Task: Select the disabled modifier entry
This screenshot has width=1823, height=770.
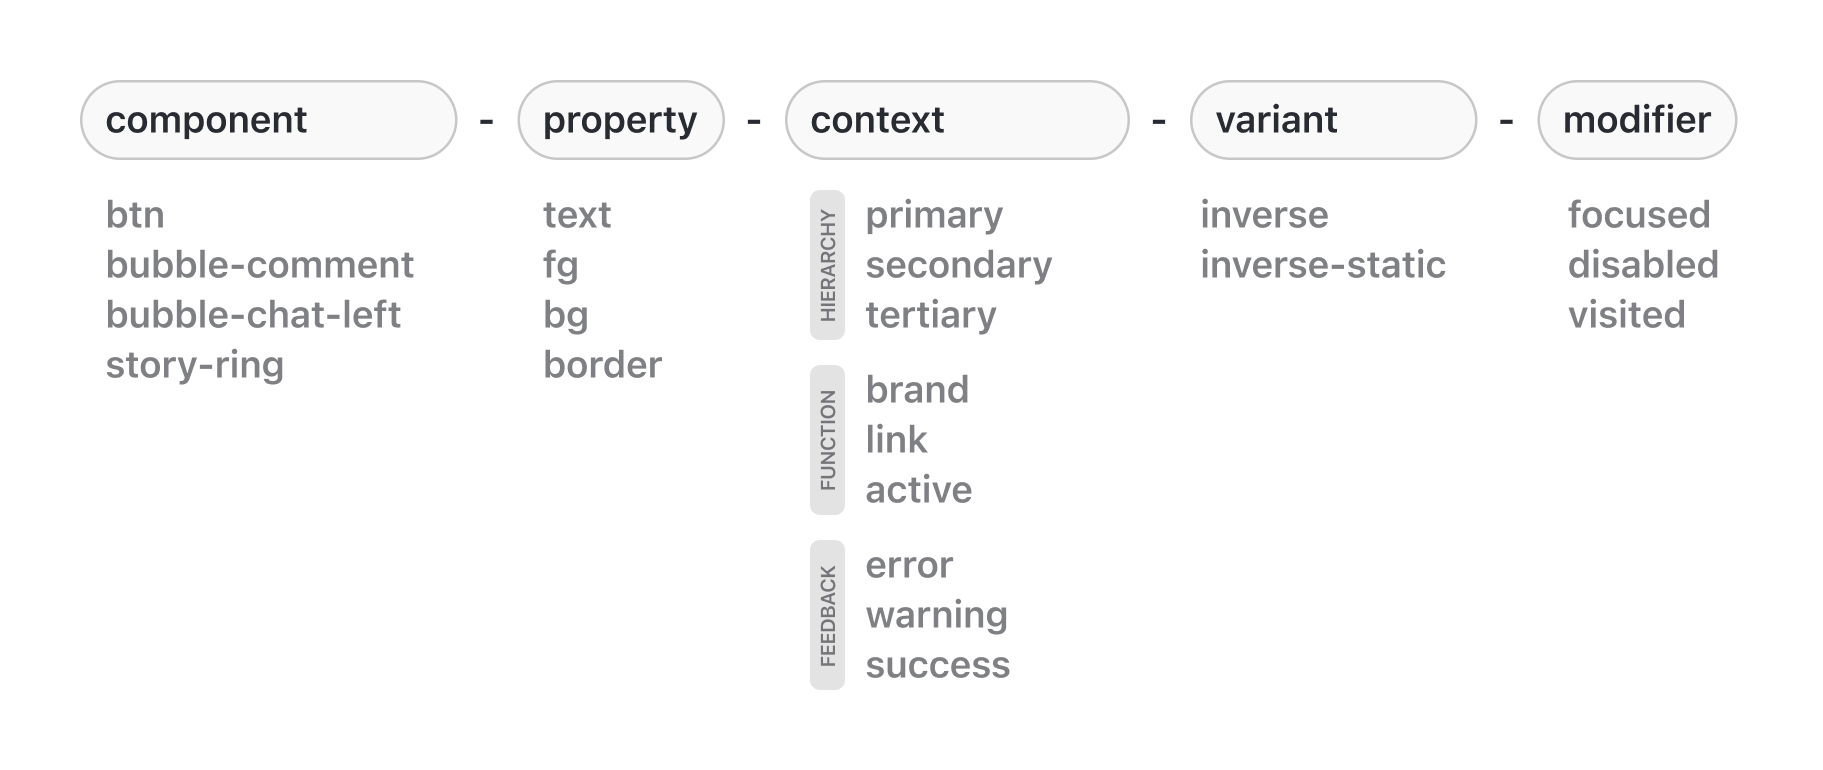Action: tap(1642, 265)
